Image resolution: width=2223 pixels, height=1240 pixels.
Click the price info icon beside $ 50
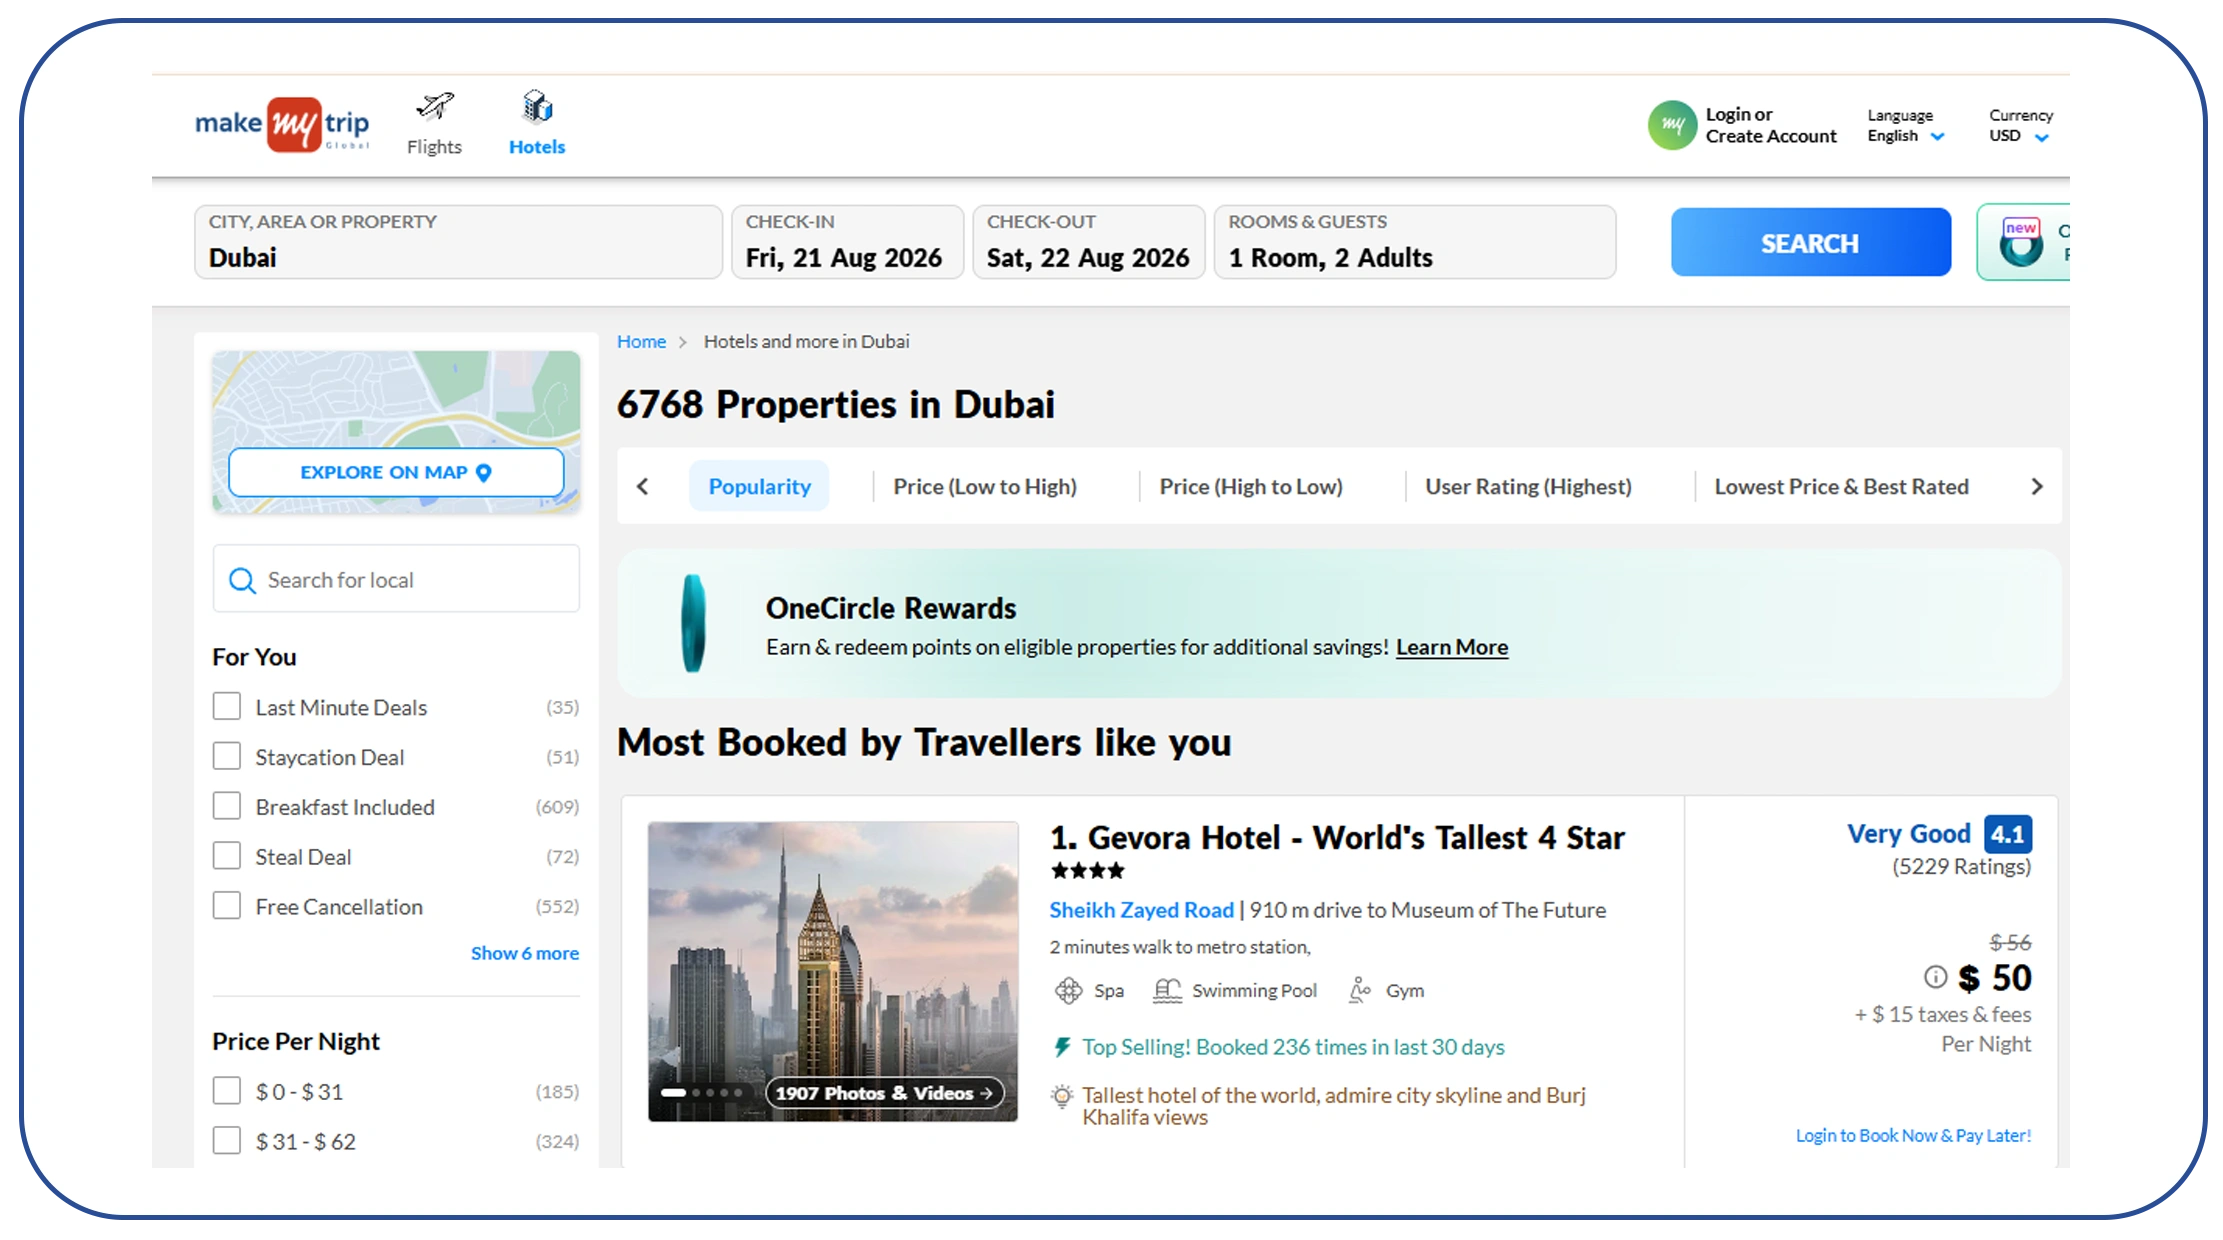pos(1935,977)
